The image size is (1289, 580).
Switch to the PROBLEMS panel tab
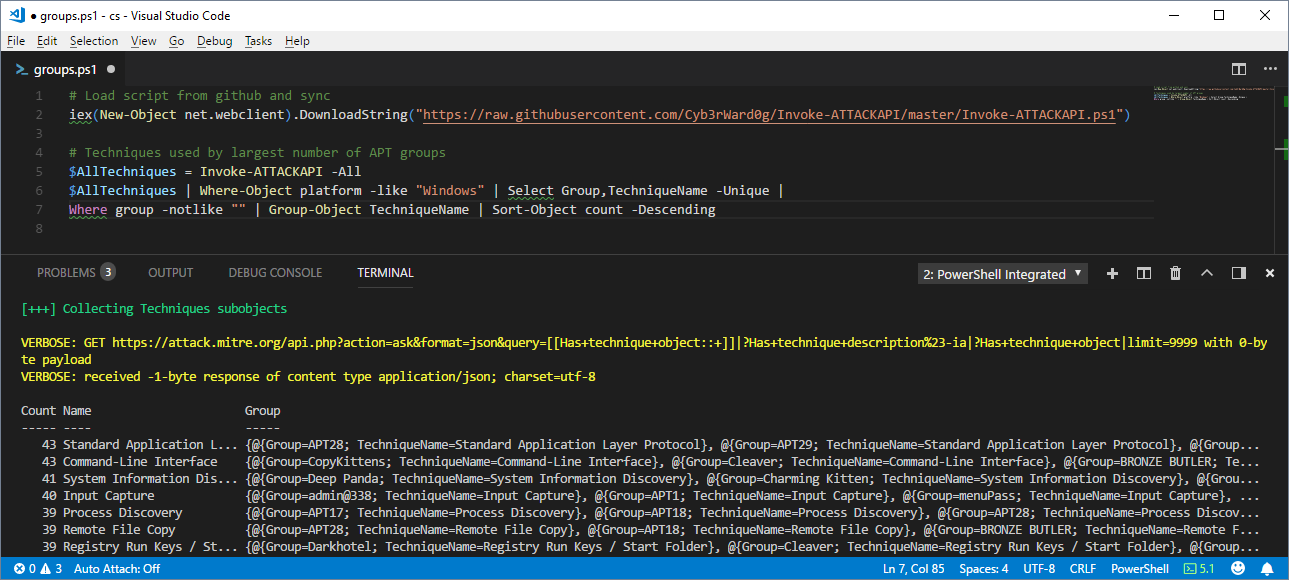tap(76, 272)
